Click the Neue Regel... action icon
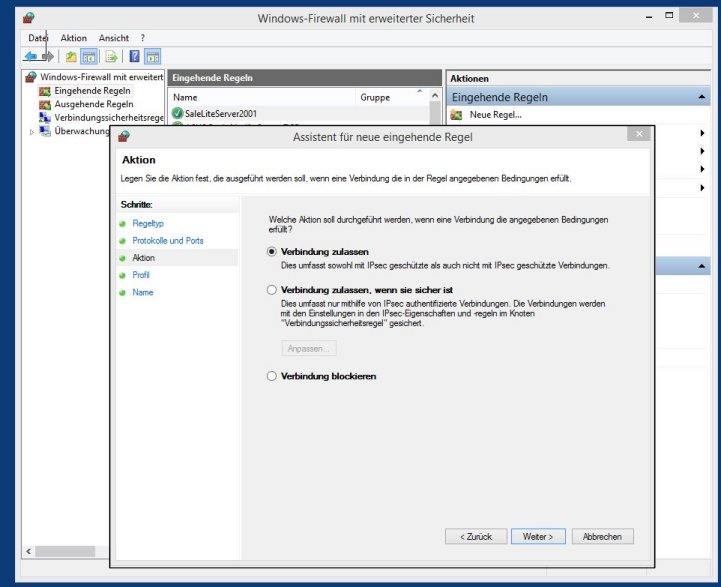 point(457,115)
